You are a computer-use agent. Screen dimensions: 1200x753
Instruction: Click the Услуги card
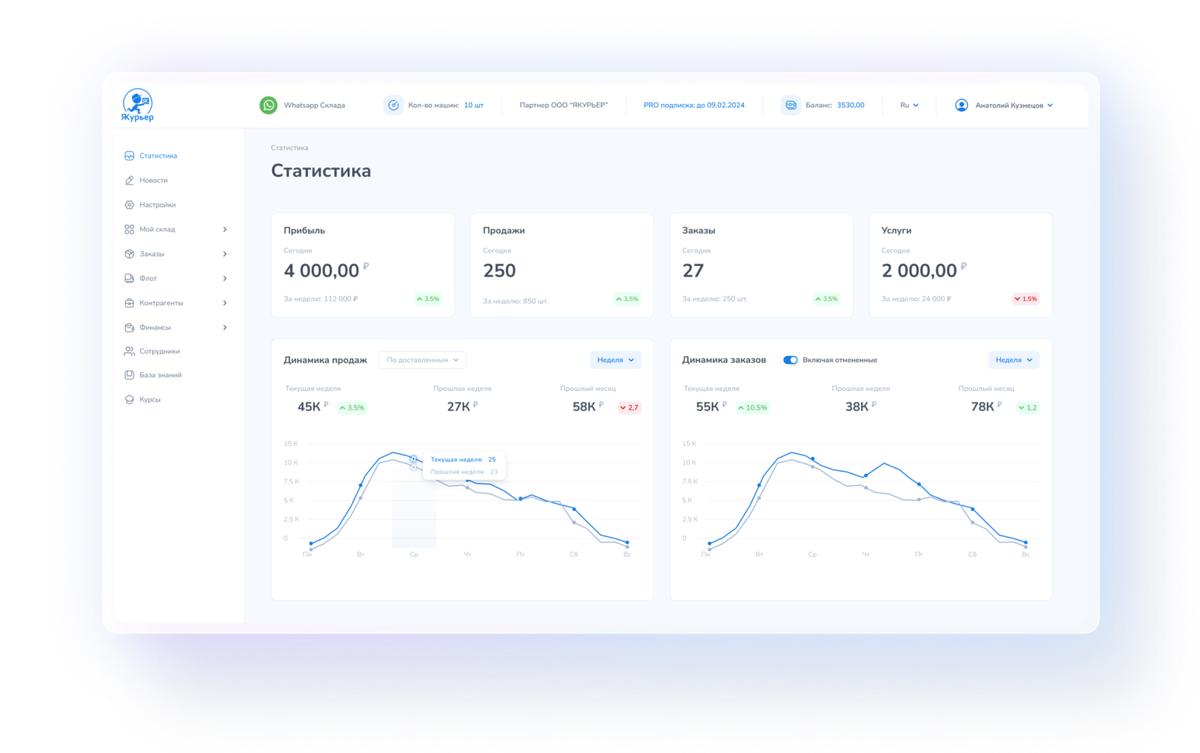(x=961, y=265)
